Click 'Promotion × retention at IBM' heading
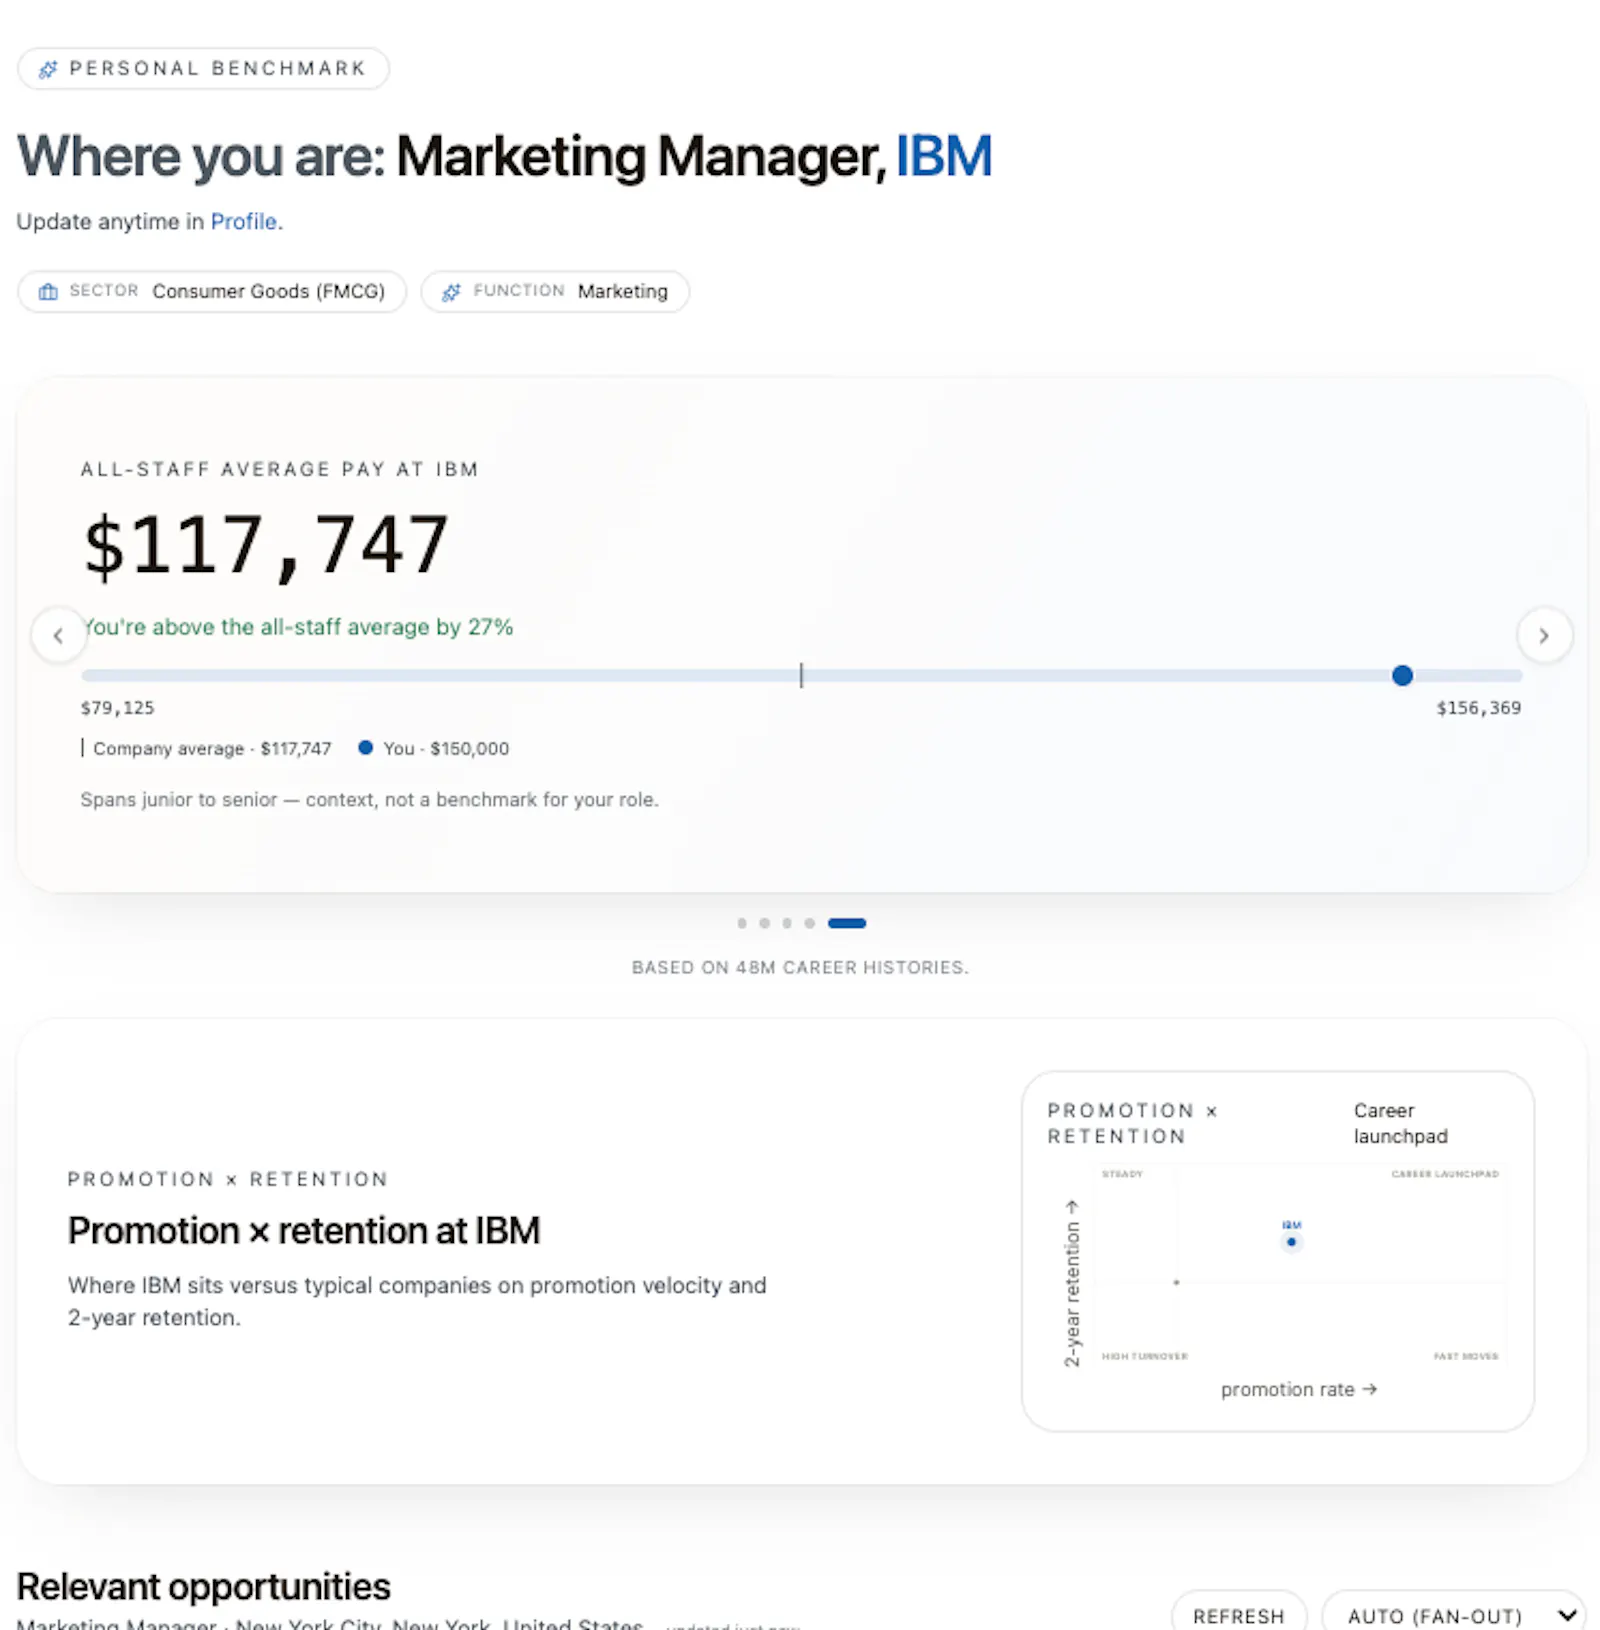This screenshot has width=1600, height=1630. click(304, 1231)
